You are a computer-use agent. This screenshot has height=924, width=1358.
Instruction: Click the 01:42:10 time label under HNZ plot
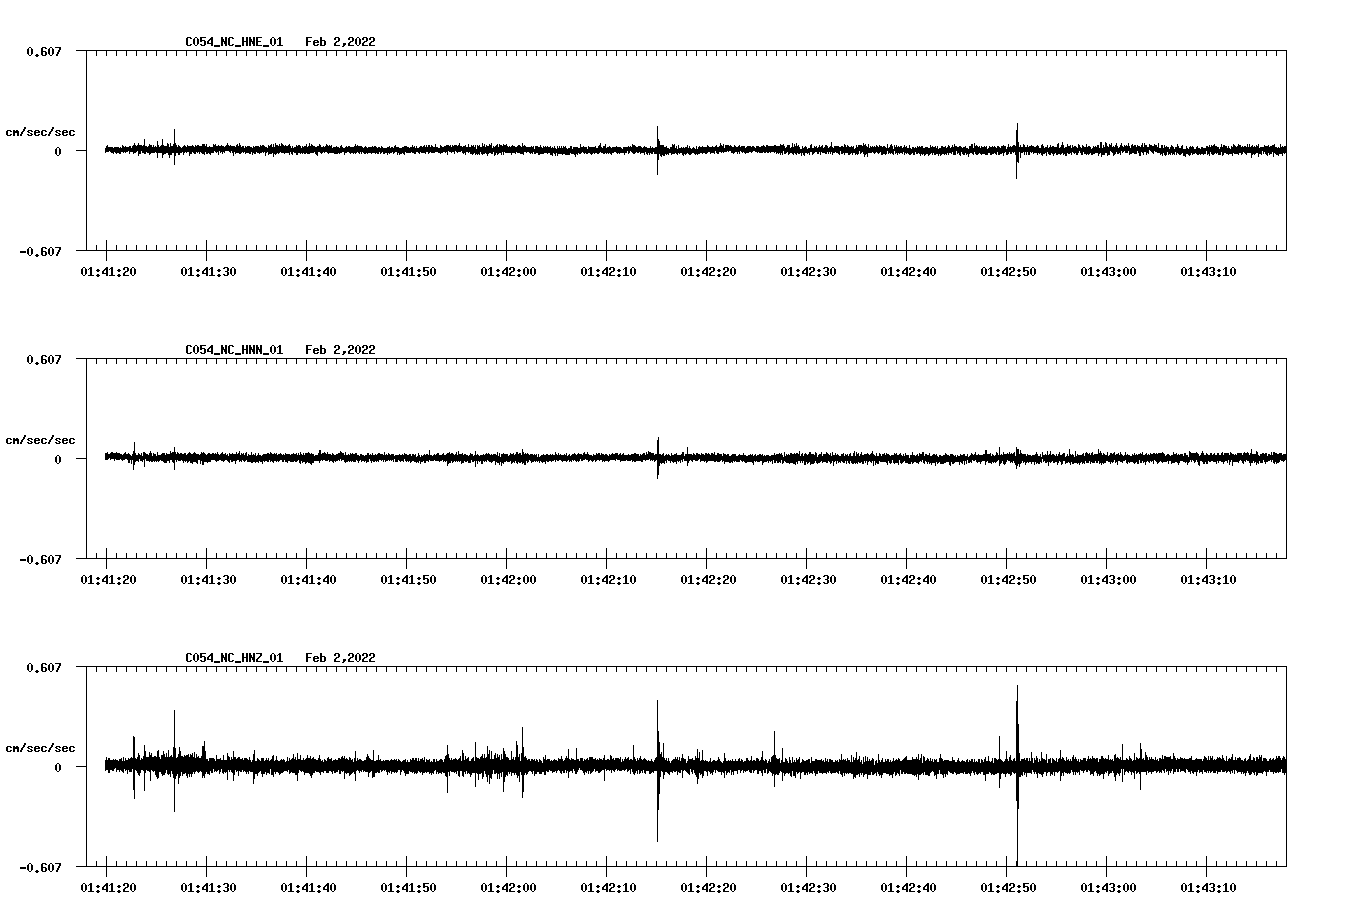pos(608,888)
